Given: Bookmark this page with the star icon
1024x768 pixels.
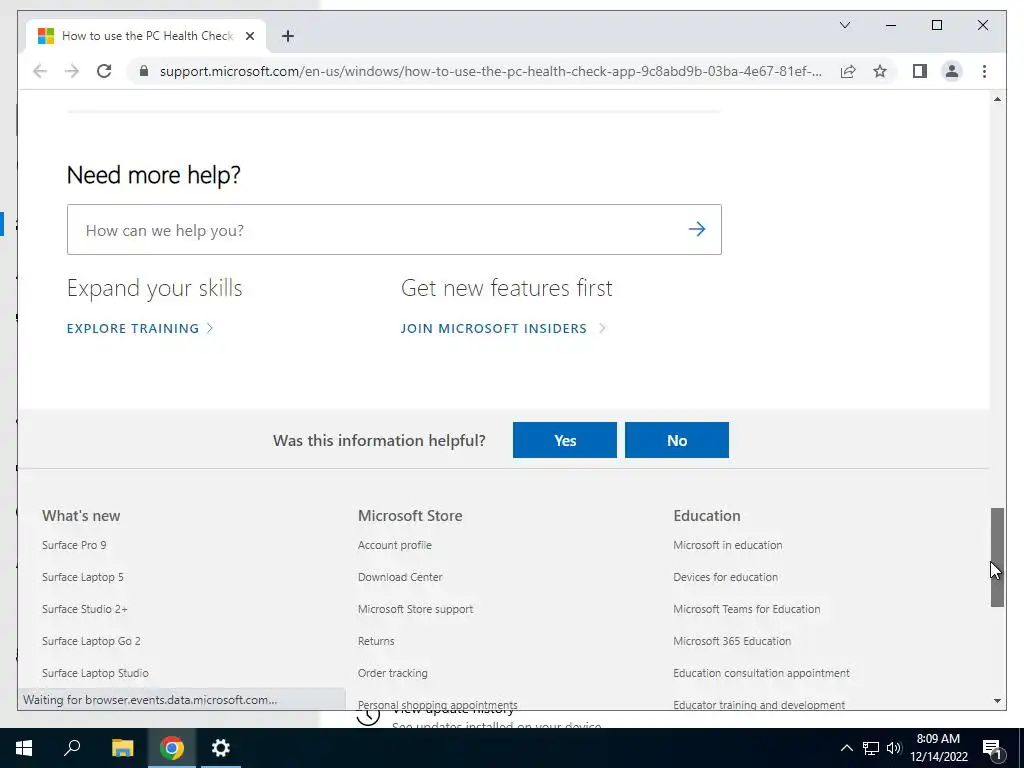Looking at the screenshot, I should (x=880, y=71).
